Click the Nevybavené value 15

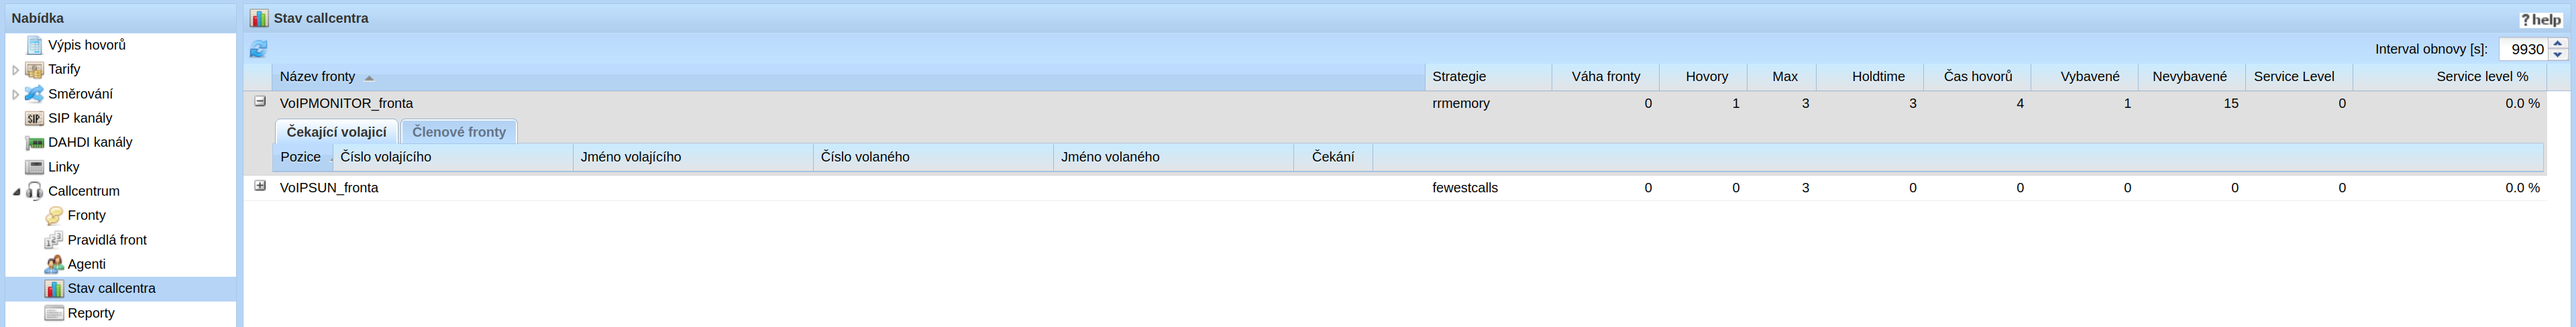(x=2230, y=103)
